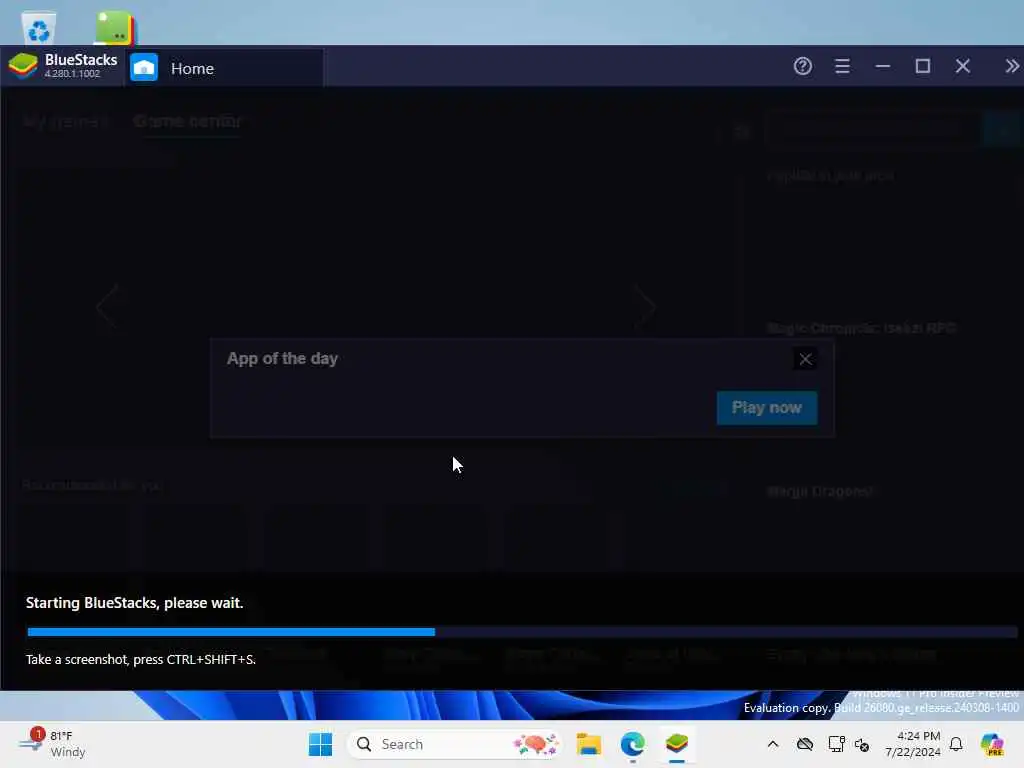Click the BlueStacks taskbar icon
Viewport: 1024px width, 768px height.
[x=677, y=744]
